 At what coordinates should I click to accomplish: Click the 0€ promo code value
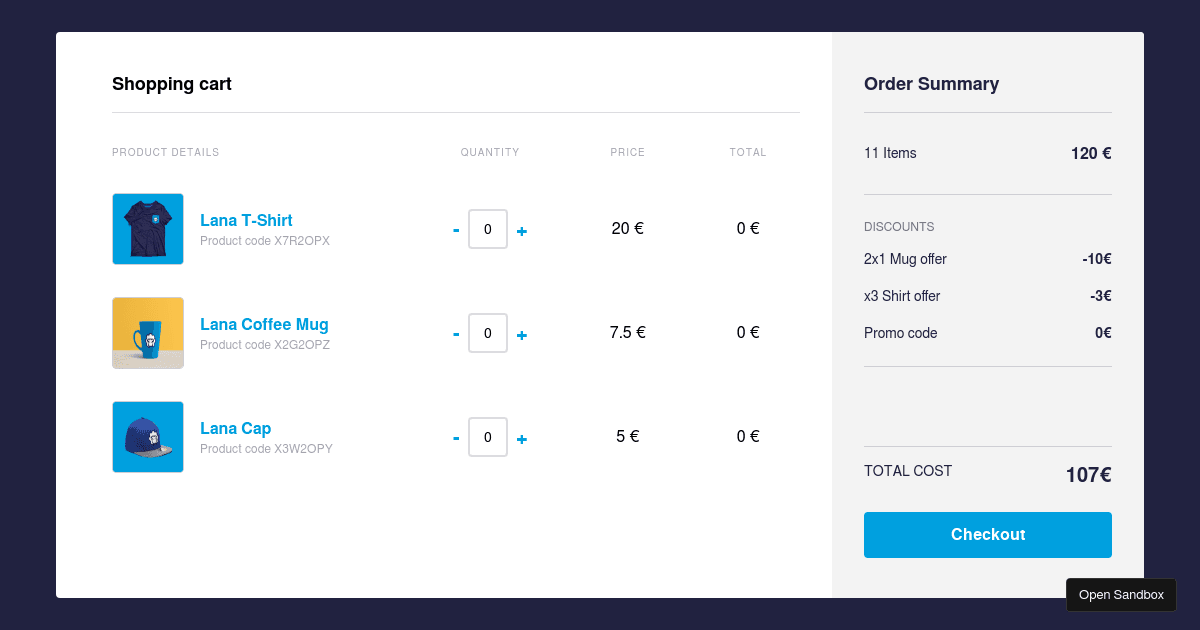click(x=1103, y=333)
